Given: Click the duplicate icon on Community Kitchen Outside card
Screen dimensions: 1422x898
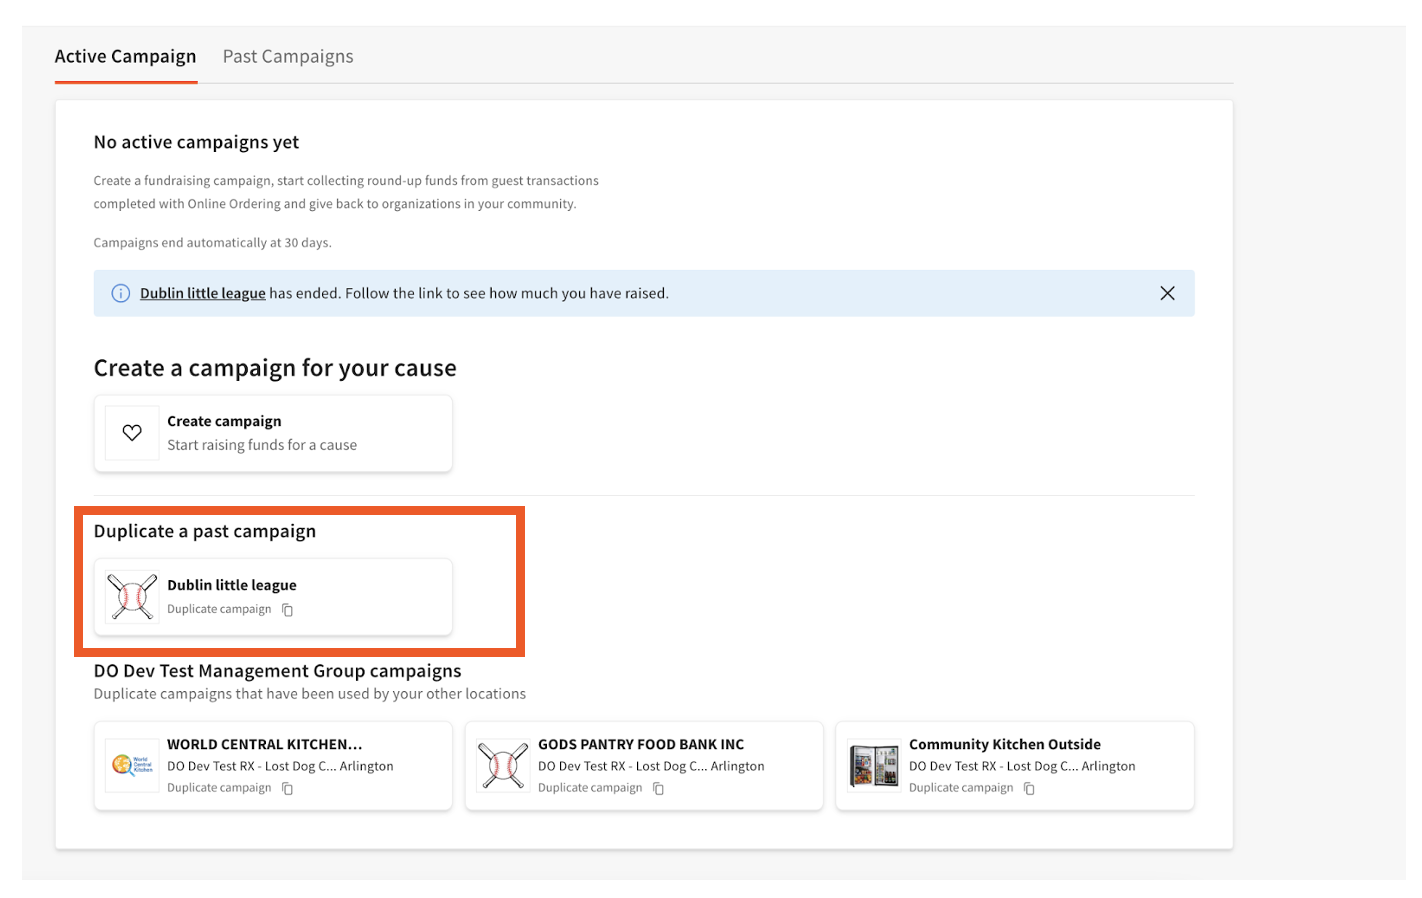Looking at the screenshot, I should pyautogui.click(x=1028, y=788).
